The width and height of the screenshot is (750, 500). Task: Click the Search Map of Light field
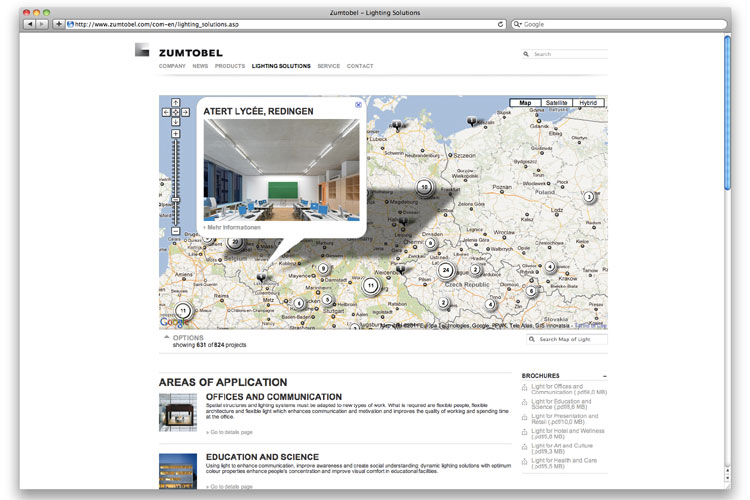[567, 339]
